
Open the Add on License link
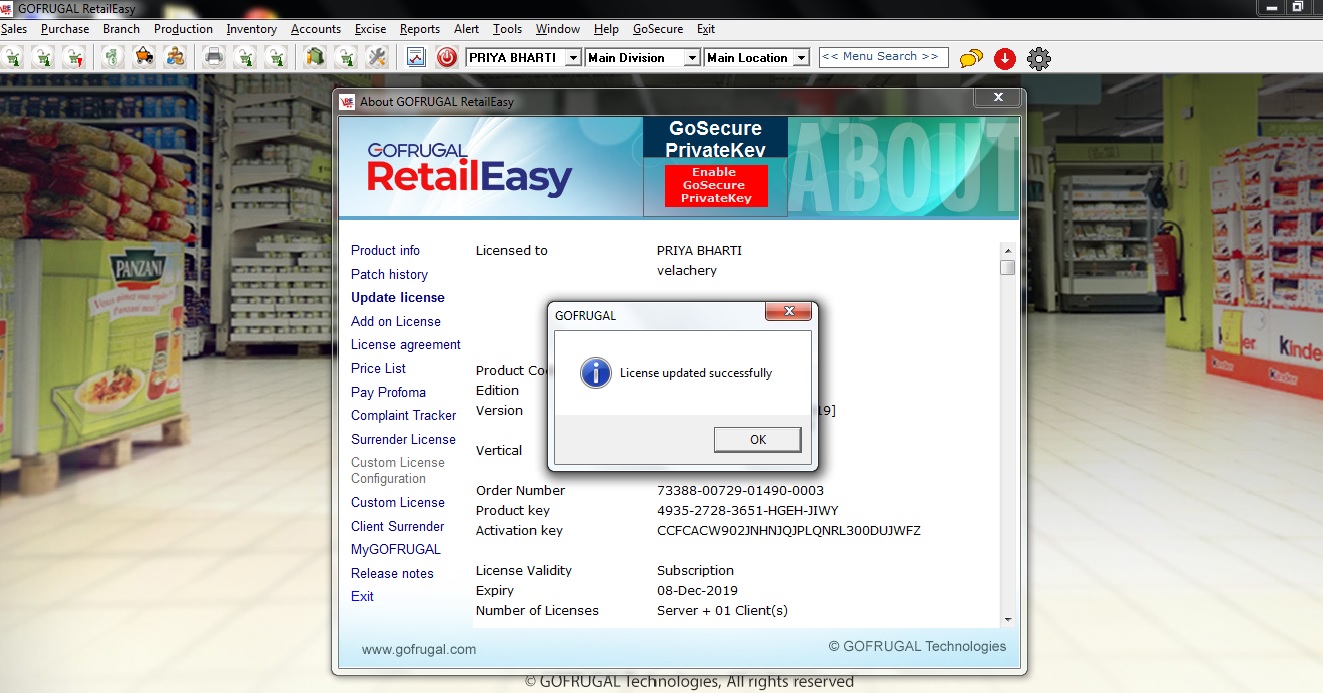click(396, 321)
